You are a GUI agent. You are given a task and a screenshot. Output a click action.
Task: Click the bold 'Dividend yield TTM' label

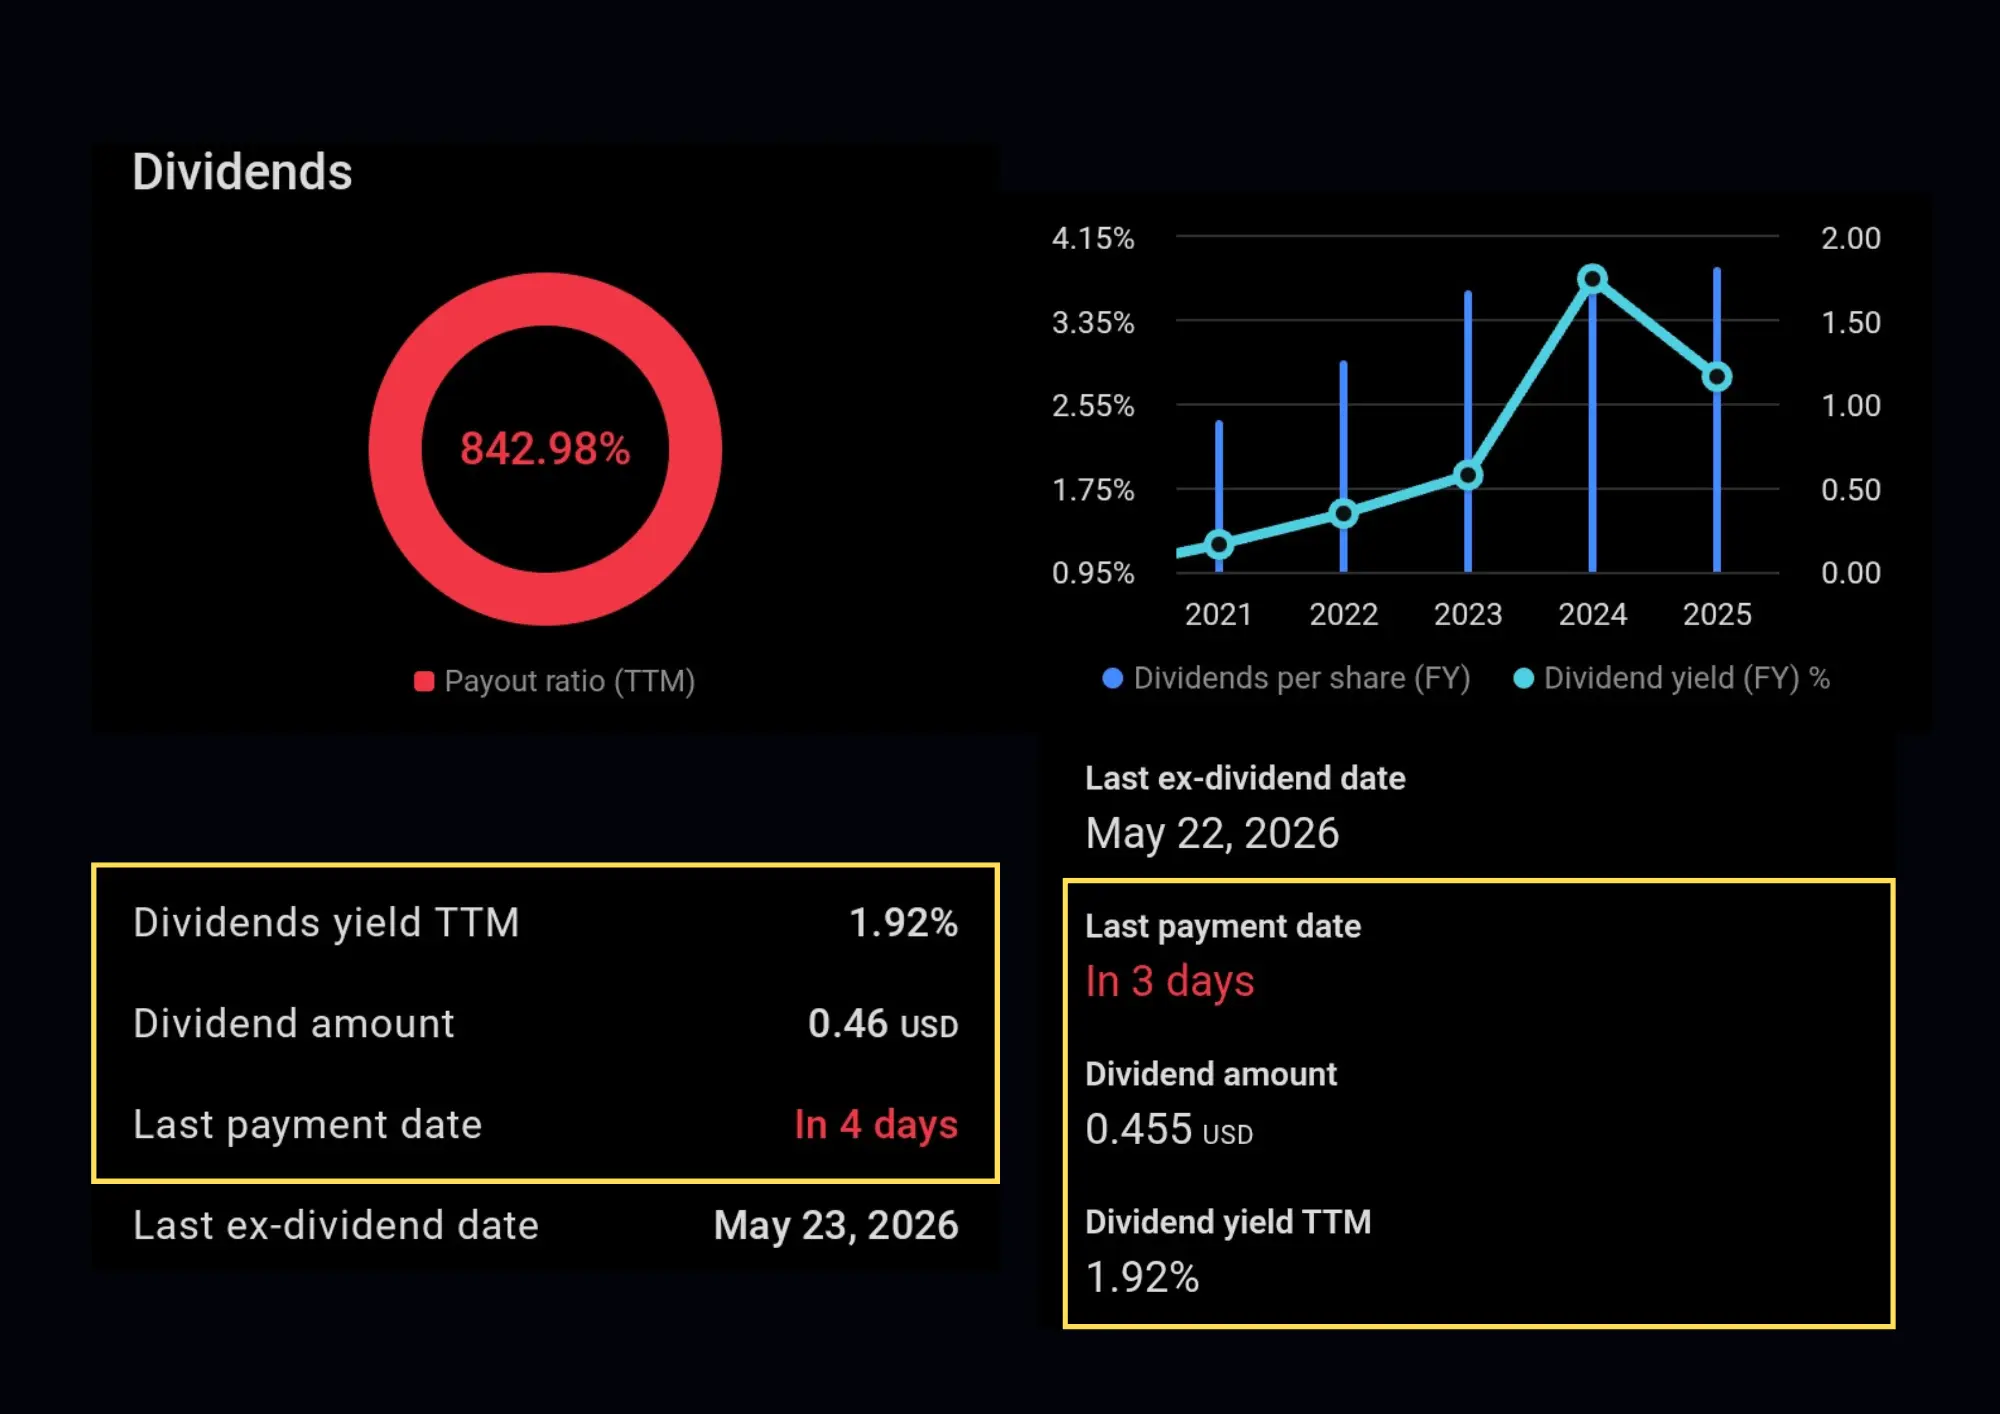point(1228,1222)
